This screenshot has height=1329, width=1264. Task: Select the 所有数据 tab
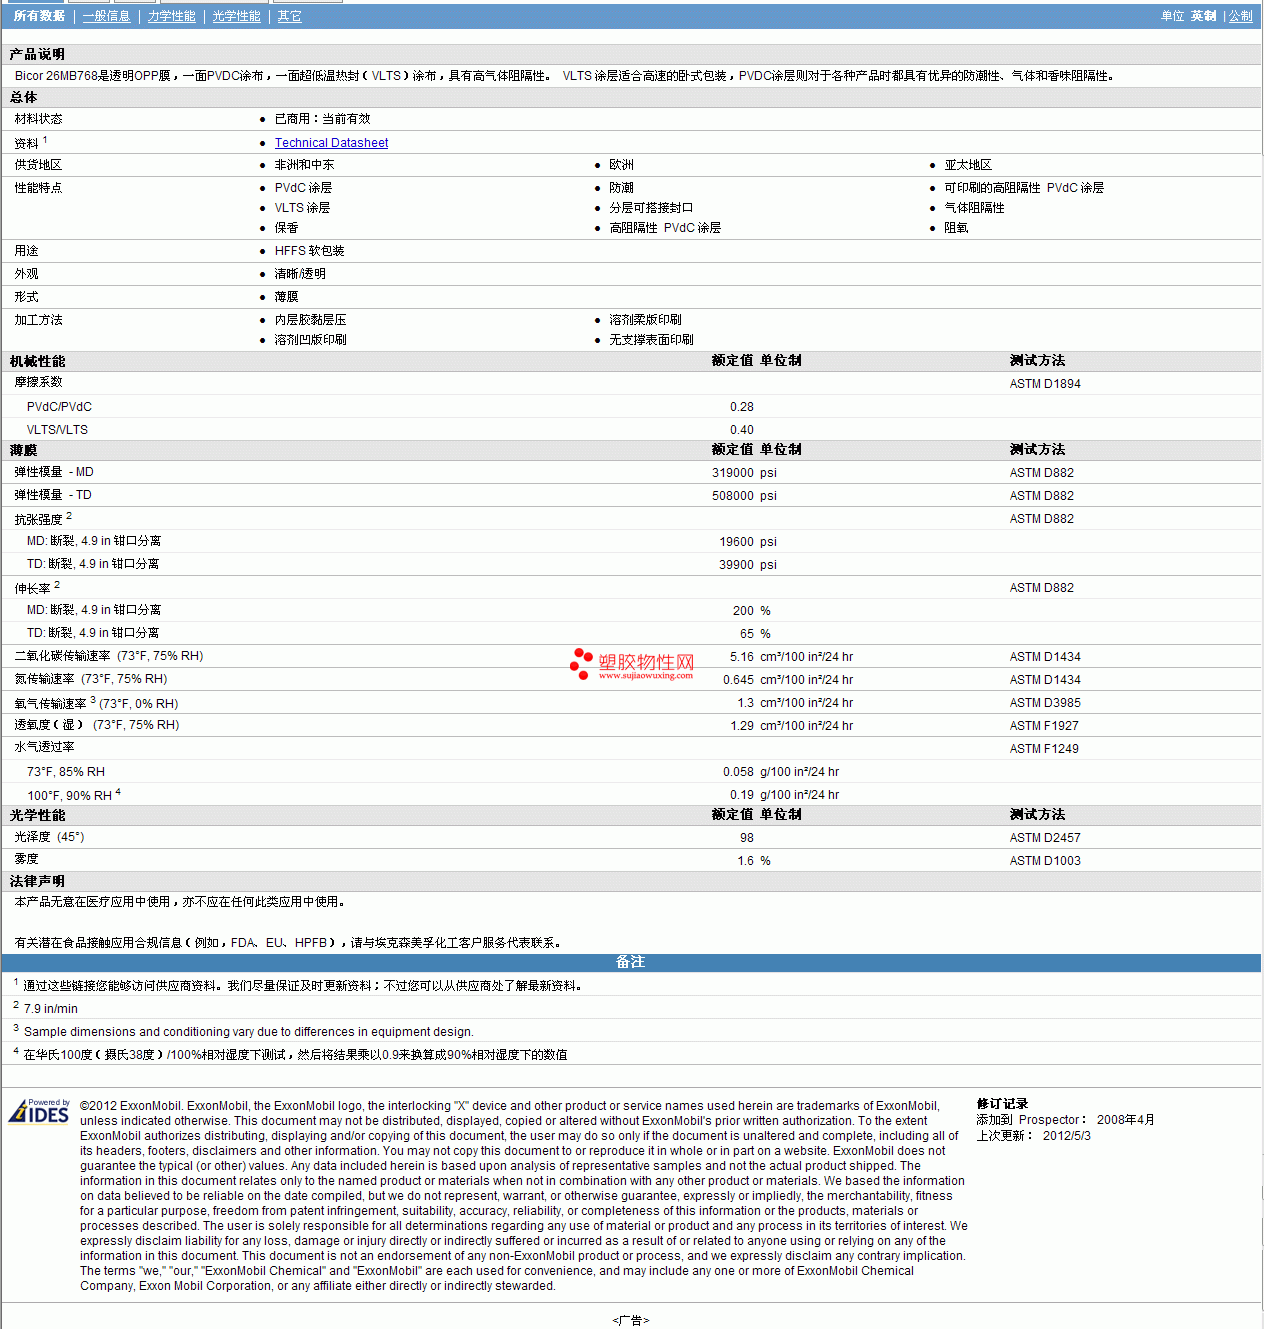pyautogui.click(x=39, y=16)
